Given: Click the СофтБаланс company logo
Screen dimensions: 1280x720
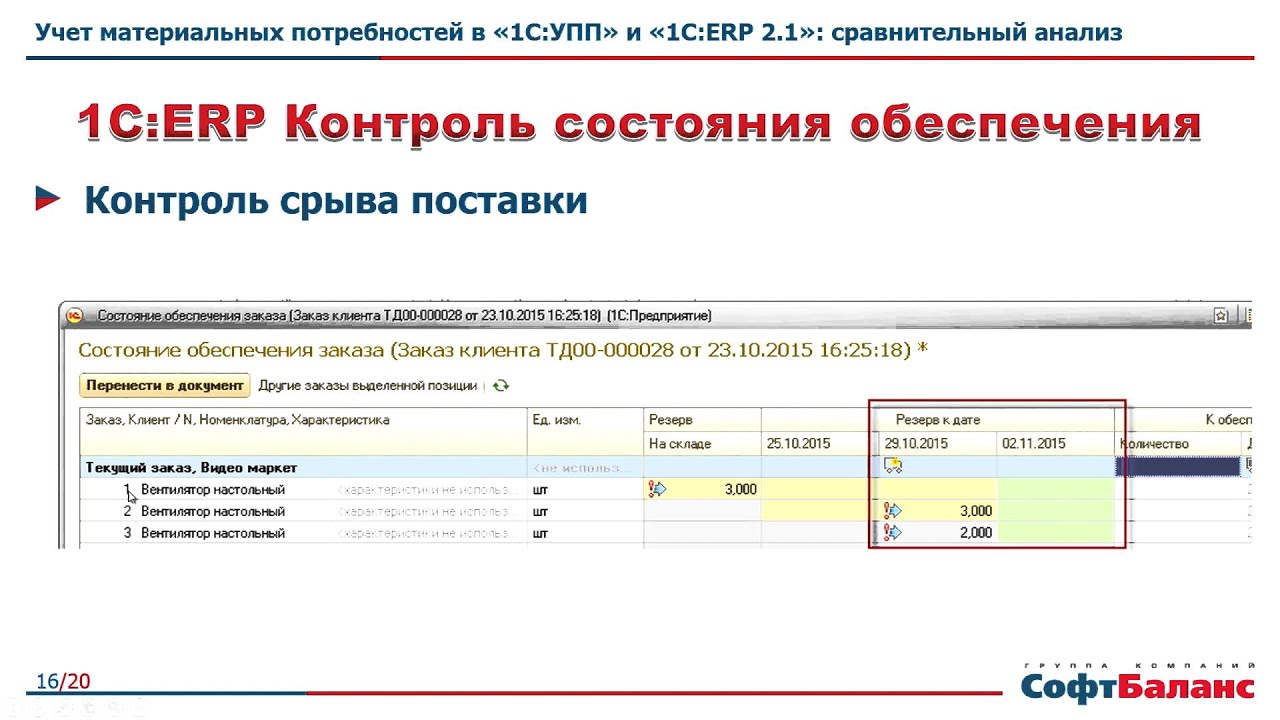Looking at the screenshot, I should click(x=1138, y=682).
